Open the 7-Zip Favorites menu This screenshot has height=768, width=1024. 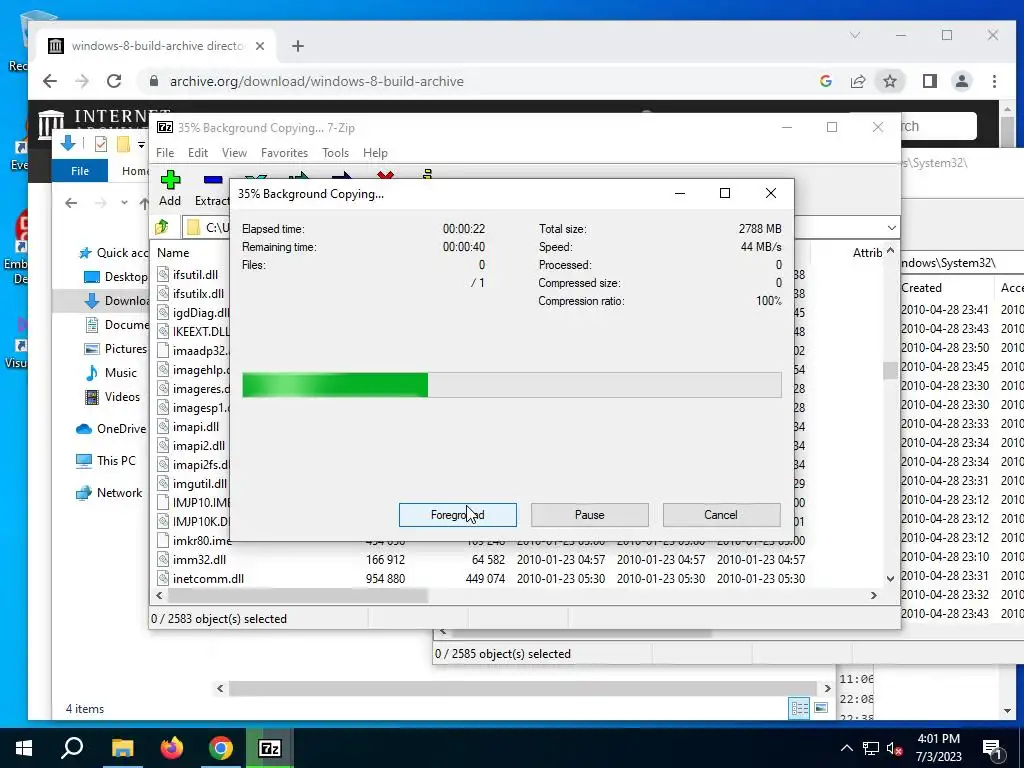tap(284, 153)
